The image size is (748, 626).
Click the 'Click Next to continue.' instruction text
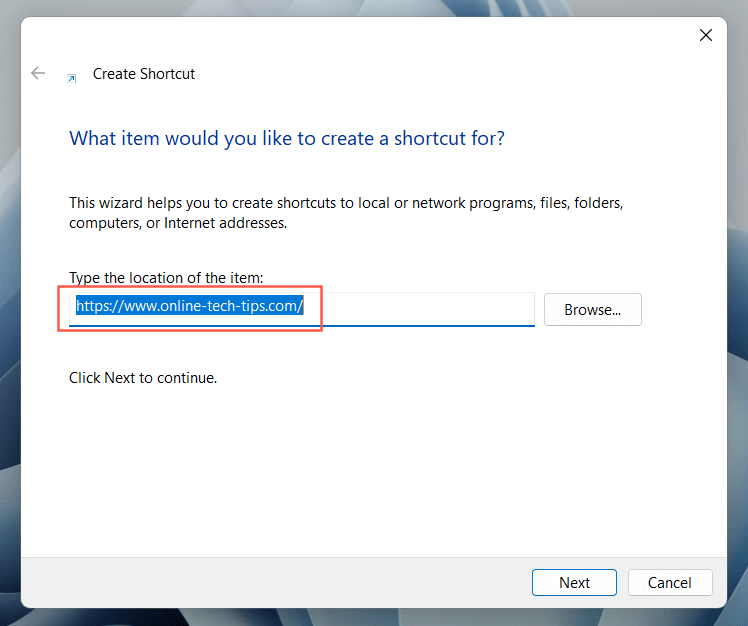click(143, 378)
